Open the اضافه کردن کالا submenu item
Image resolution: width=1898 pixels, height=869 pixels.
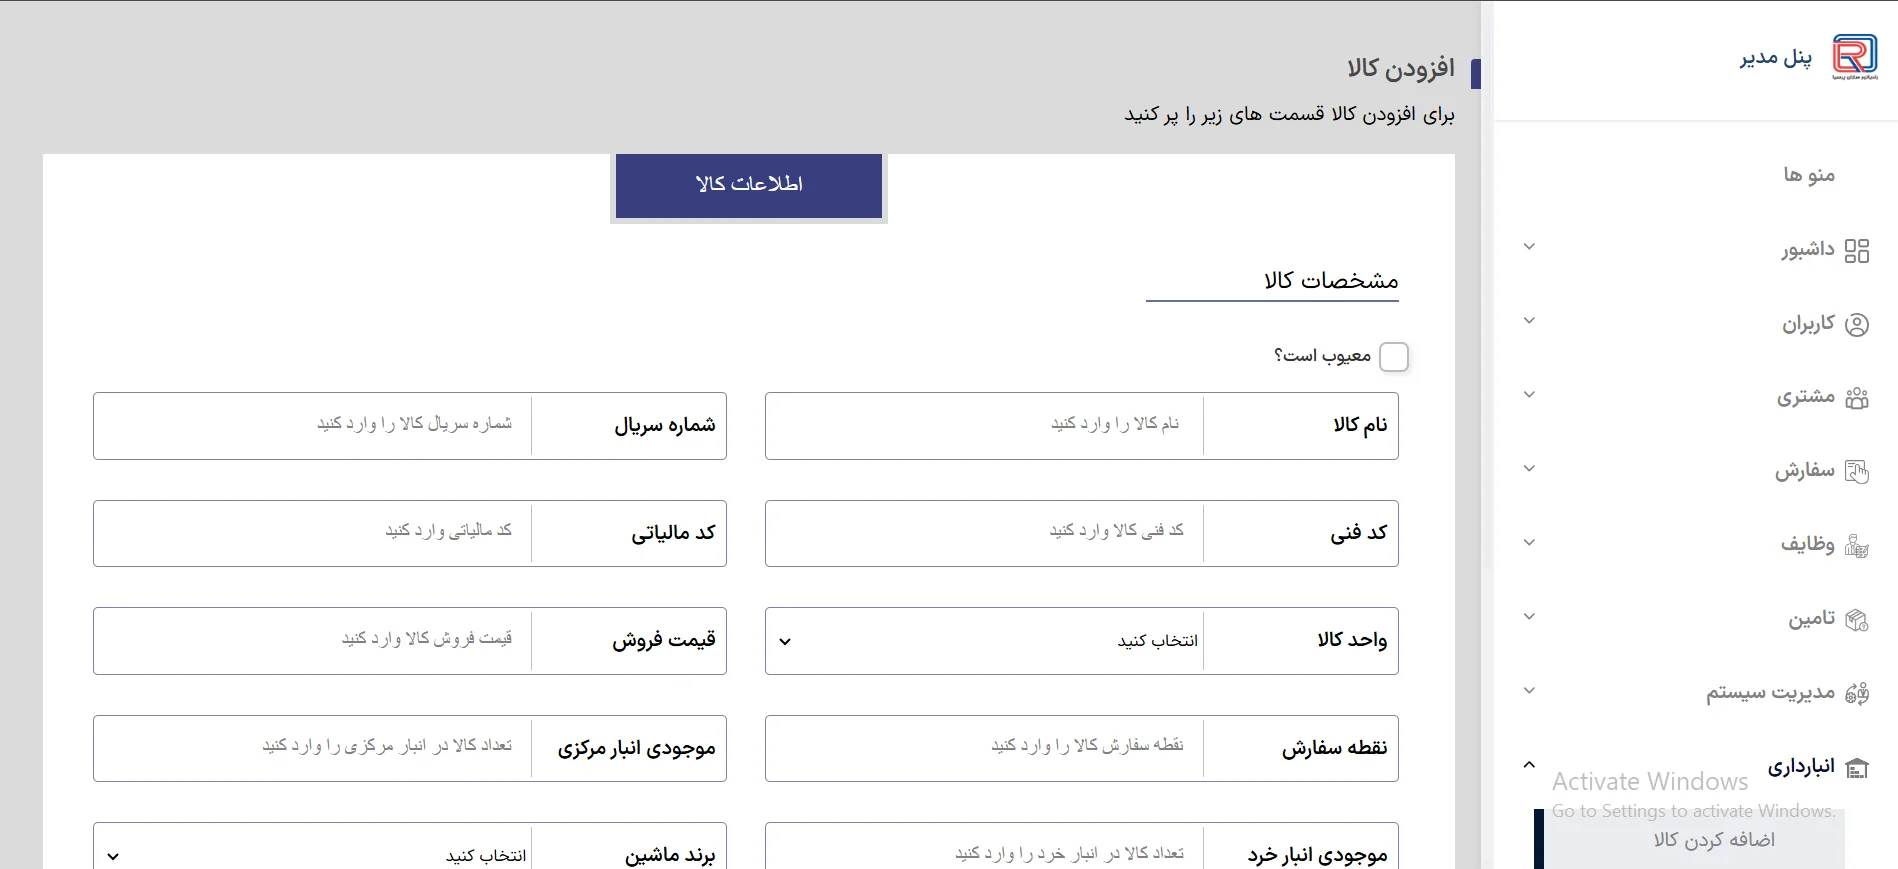[1713, 840]
